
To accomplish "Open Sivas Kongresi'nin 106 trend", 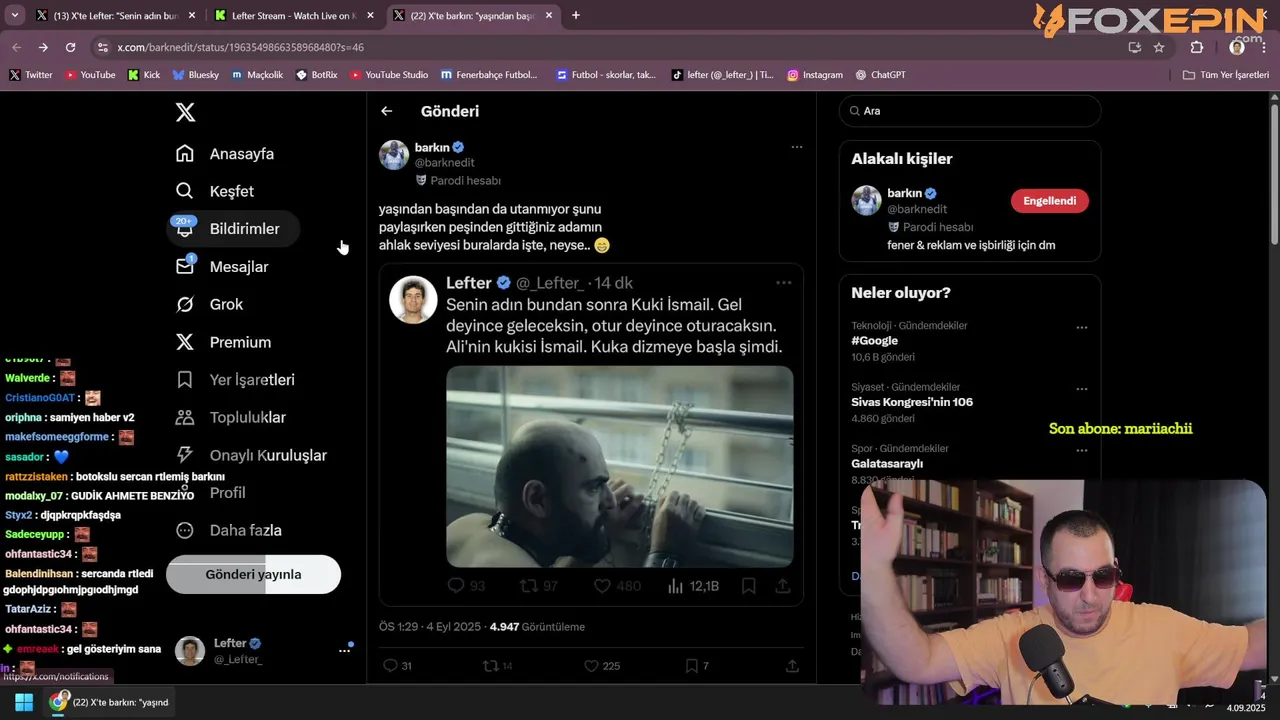I will point(912,402).
